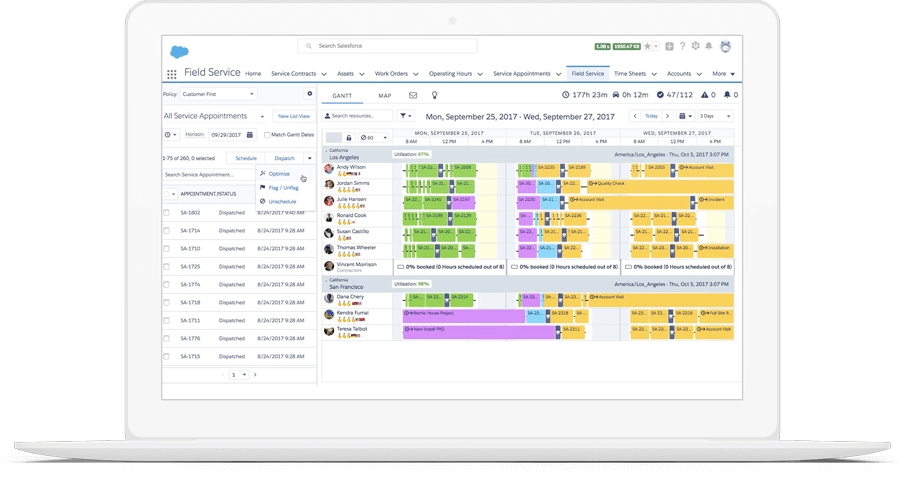Open the clock time filter dropdown
This screenshot has width=910, height=500.
[x=171, y=135]
